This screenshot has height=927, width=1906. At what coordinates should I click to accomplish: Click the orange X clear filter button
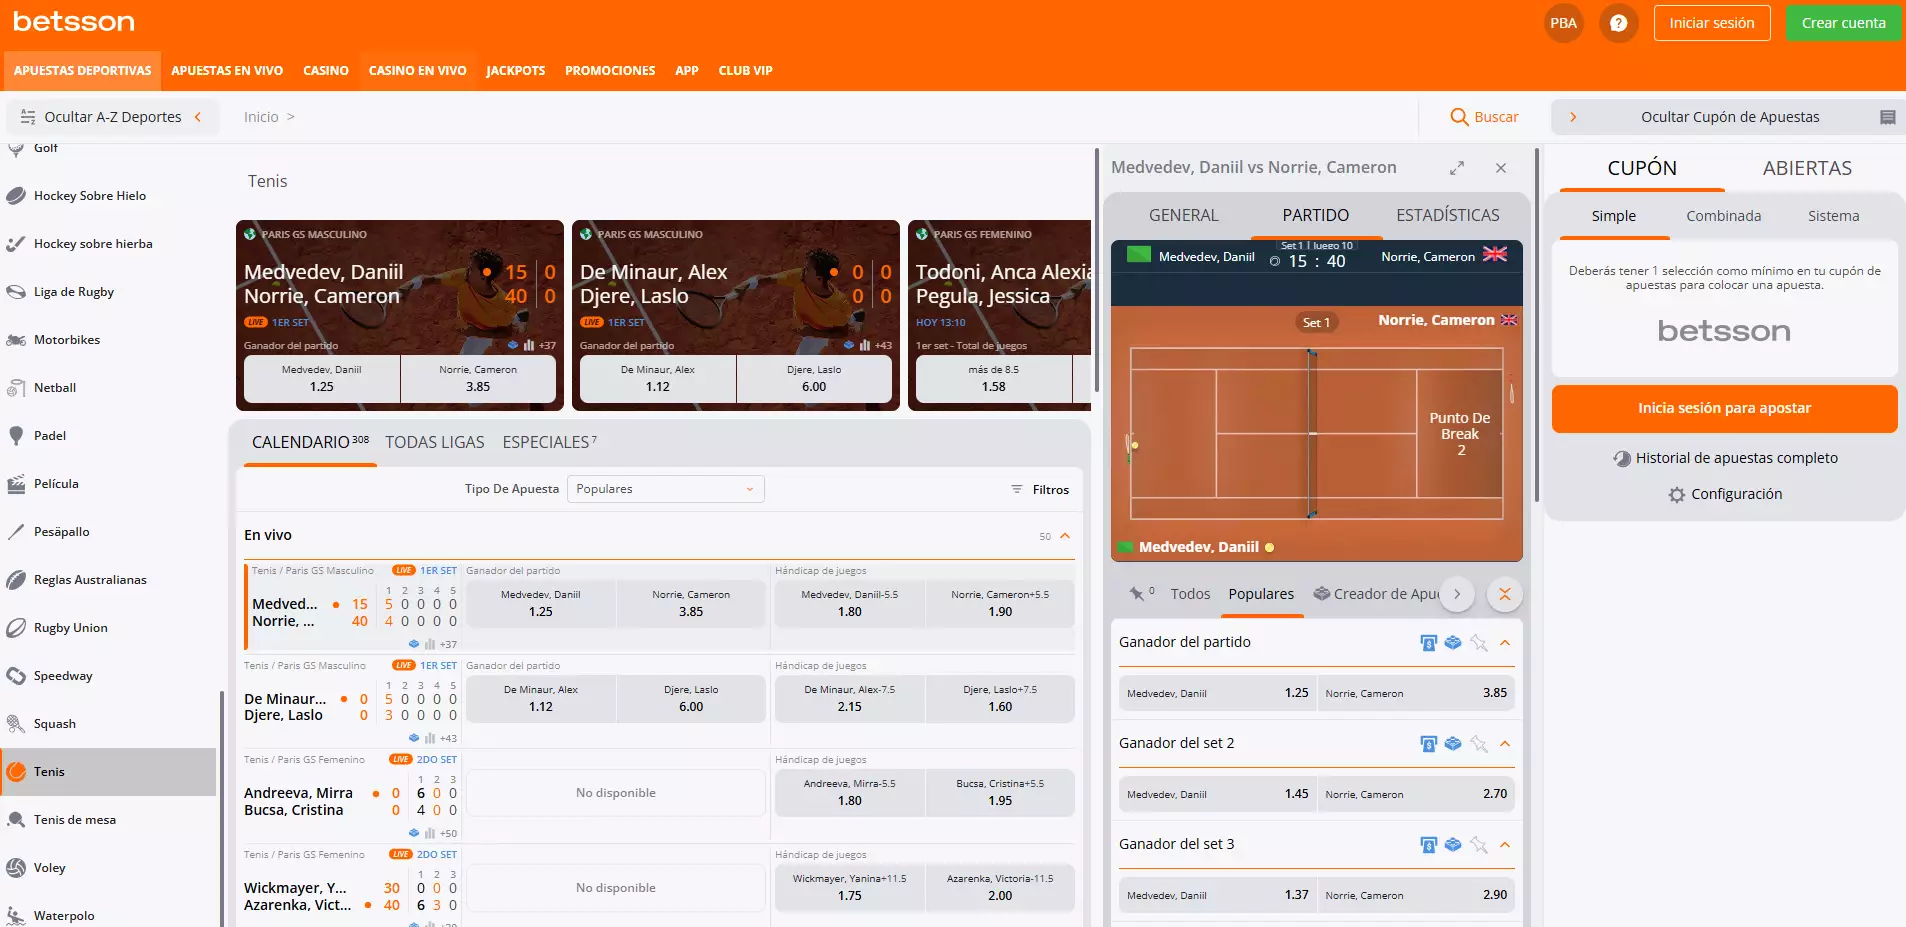[x=1504, y=594]
